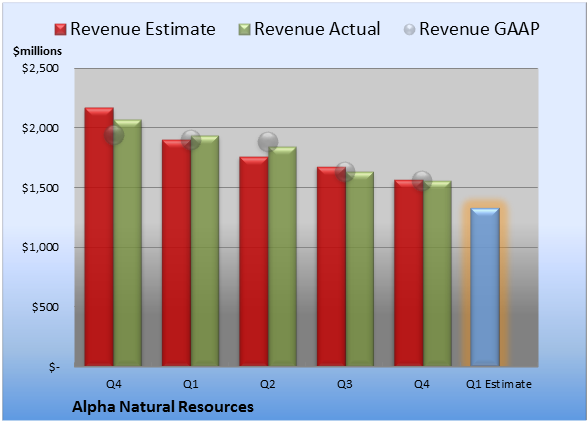Click the 'Q3' category label
588x422 pixels.
pos(345,384)
